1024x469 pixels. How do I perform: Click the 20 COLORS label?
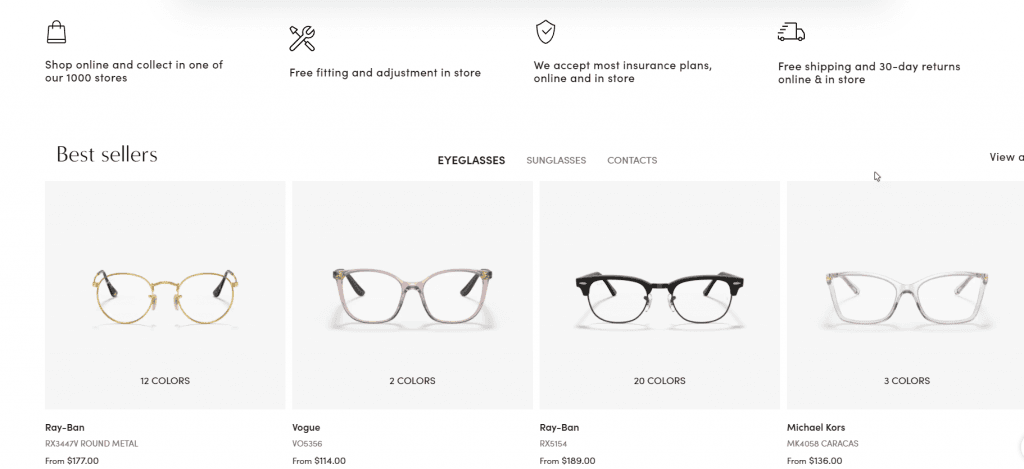click(660, 381)
